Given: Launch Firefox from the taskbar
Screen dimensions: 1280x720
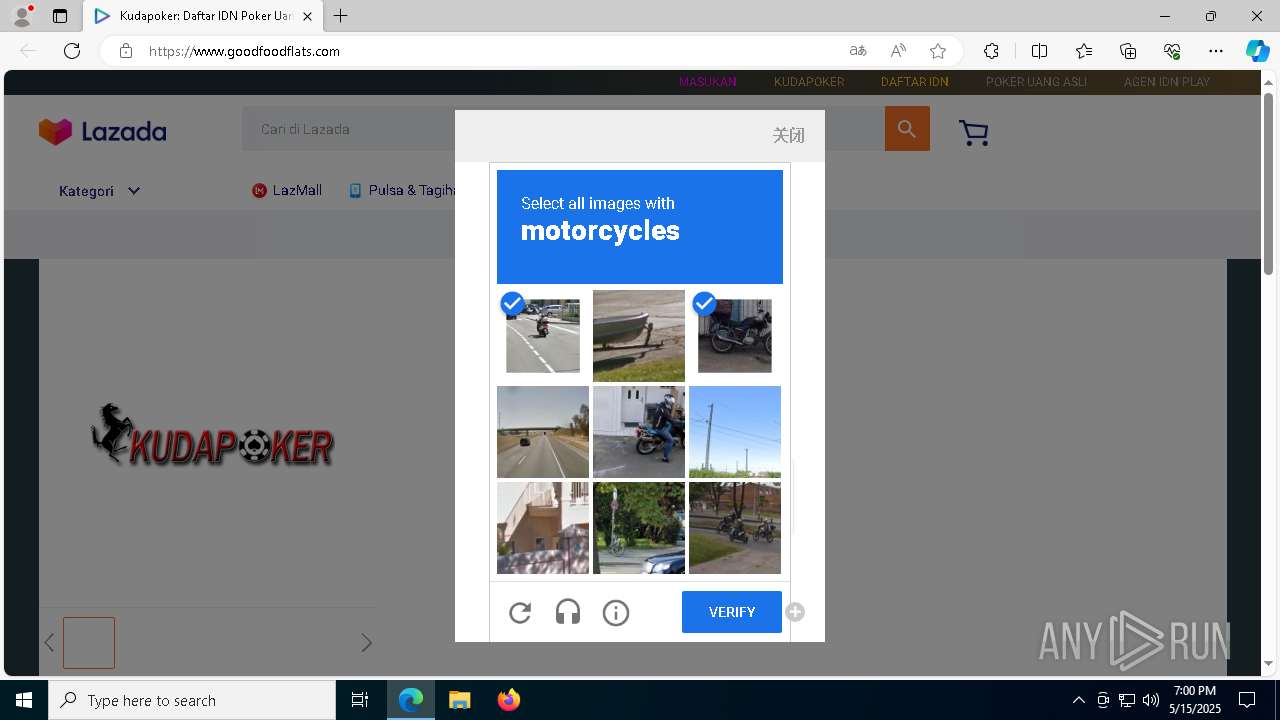Looking at the screenshot, I should [x=509, y=700].
